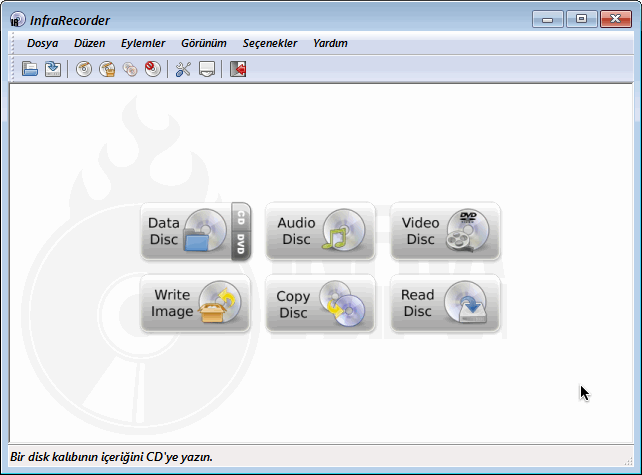Open the Yardım menu
The width and height of the screenshot is (642, 475).
(x=330, y=43)
